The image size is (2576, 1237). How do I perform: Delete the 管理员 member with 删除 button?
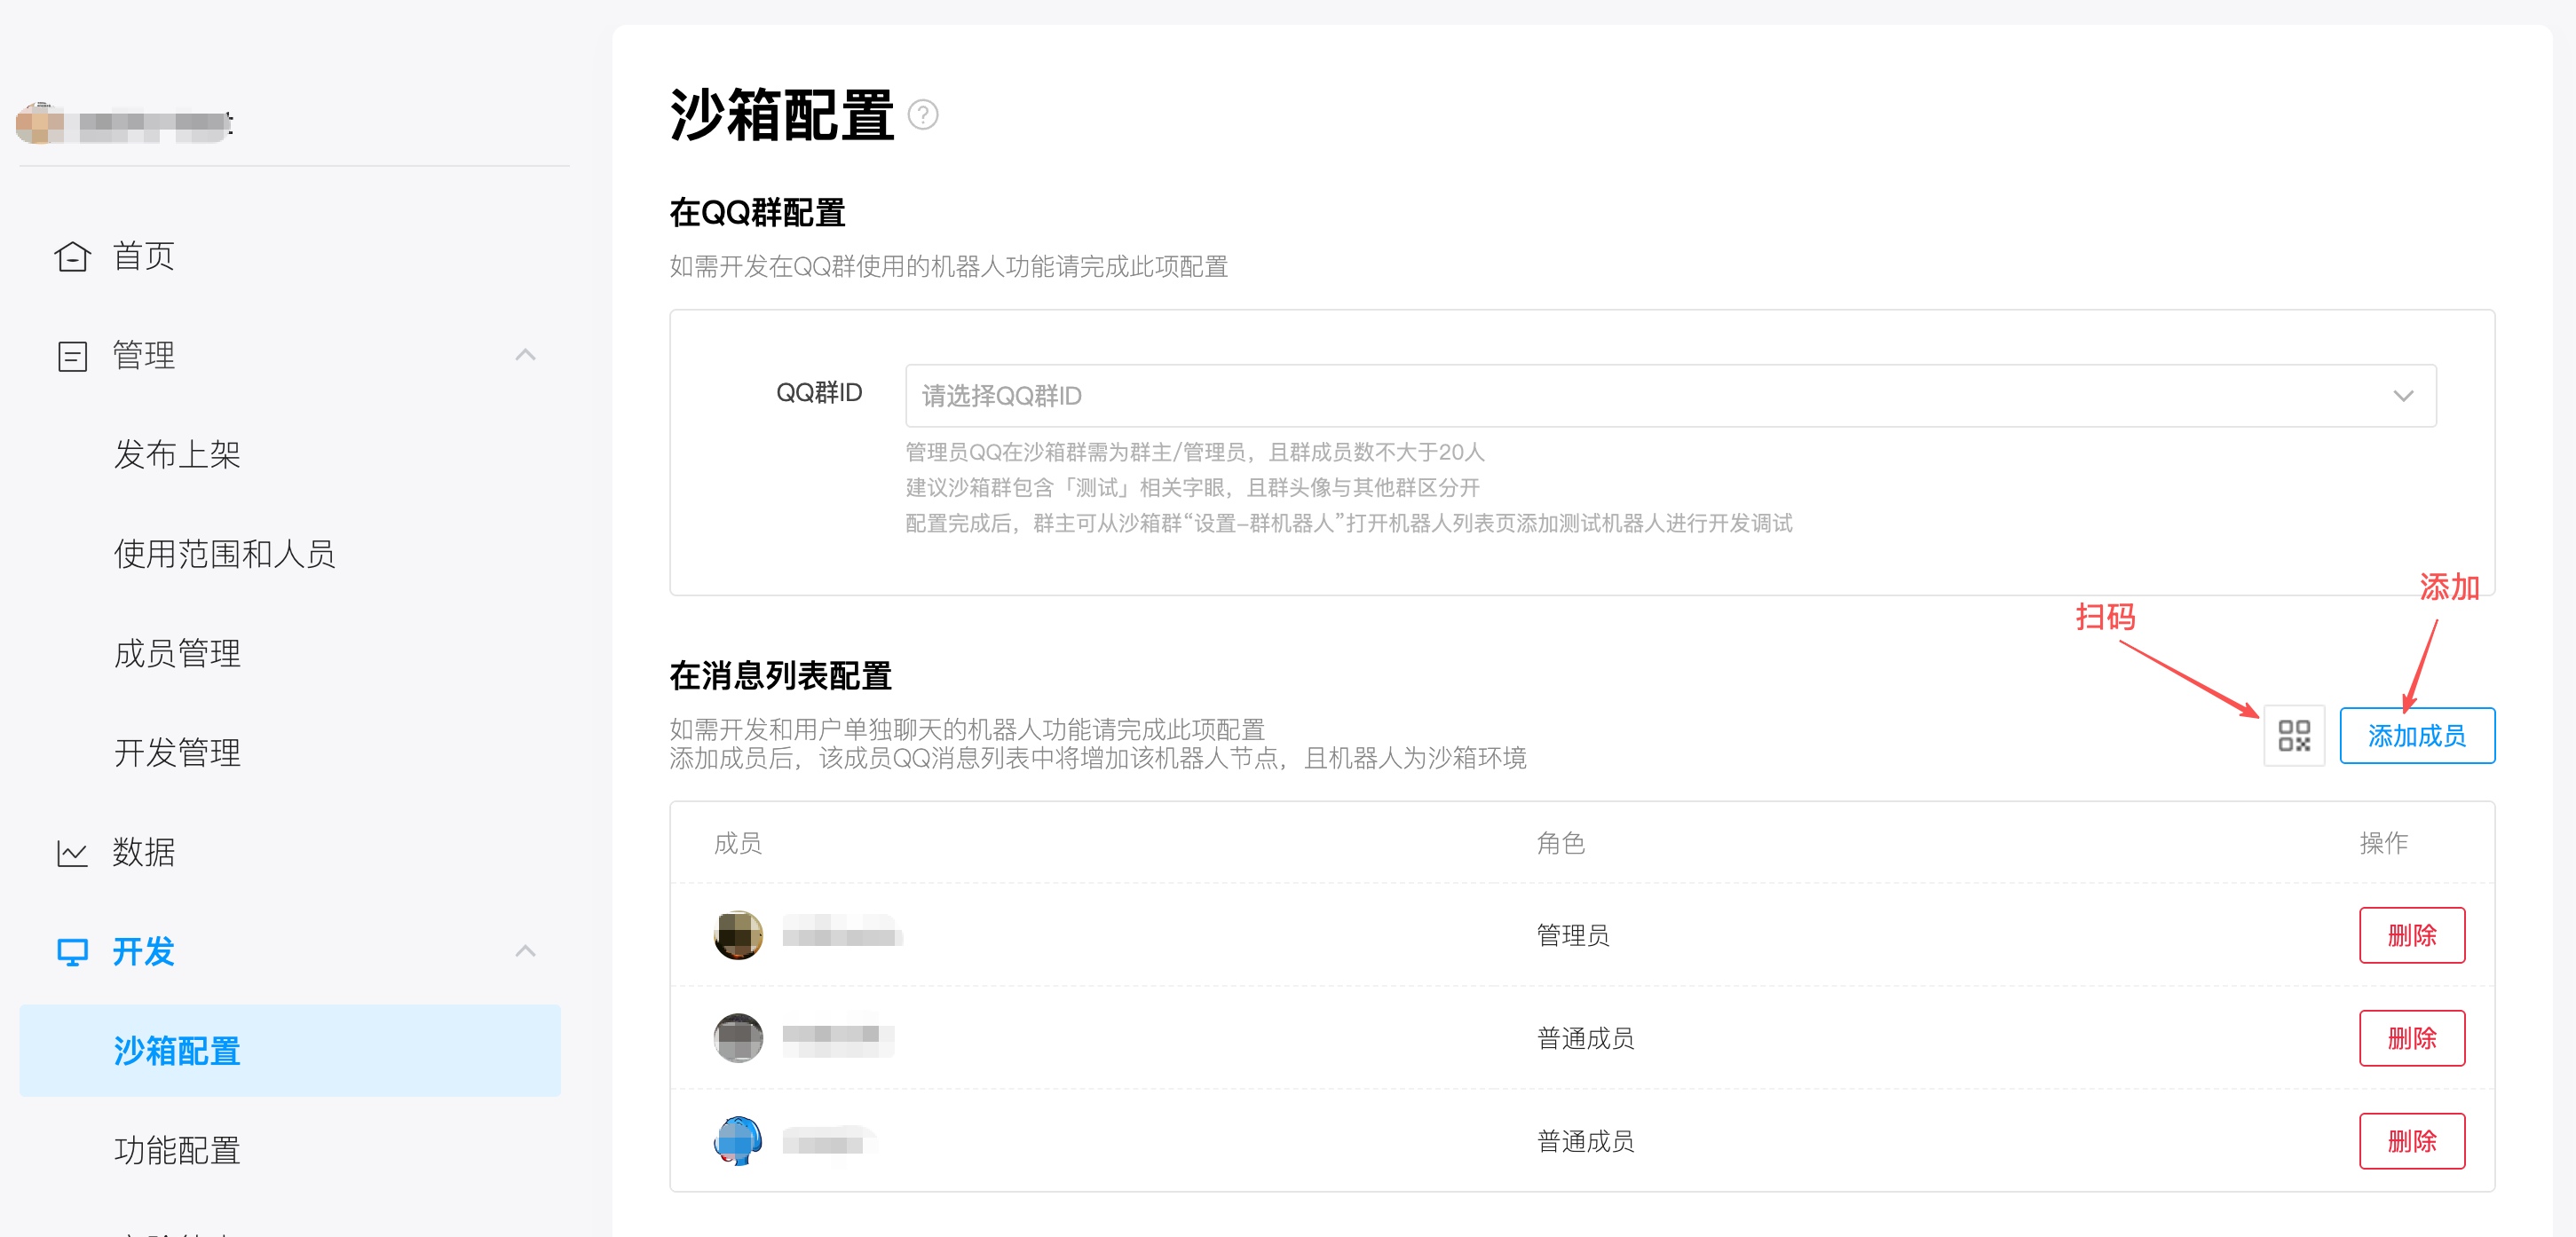click(x=2412, y=935)
